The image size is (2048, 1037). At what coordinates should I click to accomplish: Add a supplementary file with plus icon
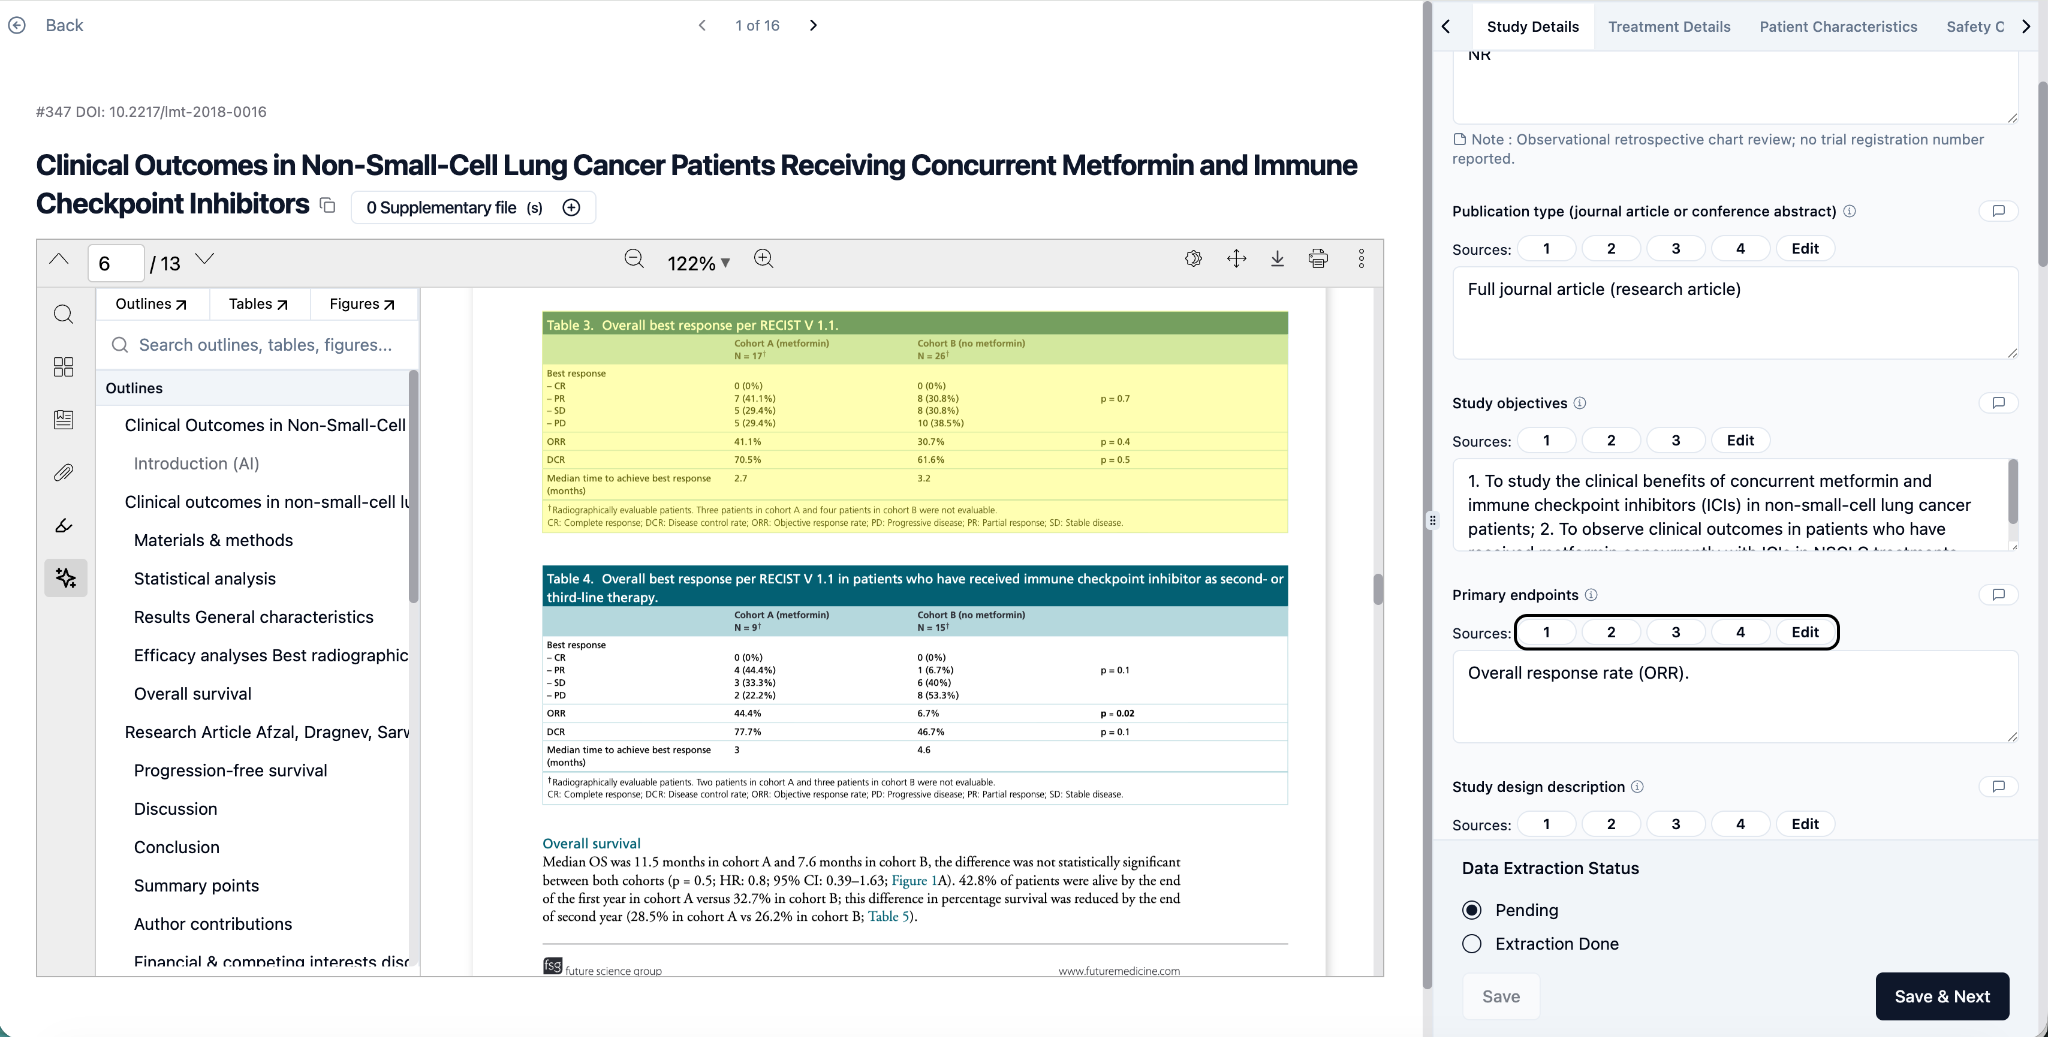[571, 207]
